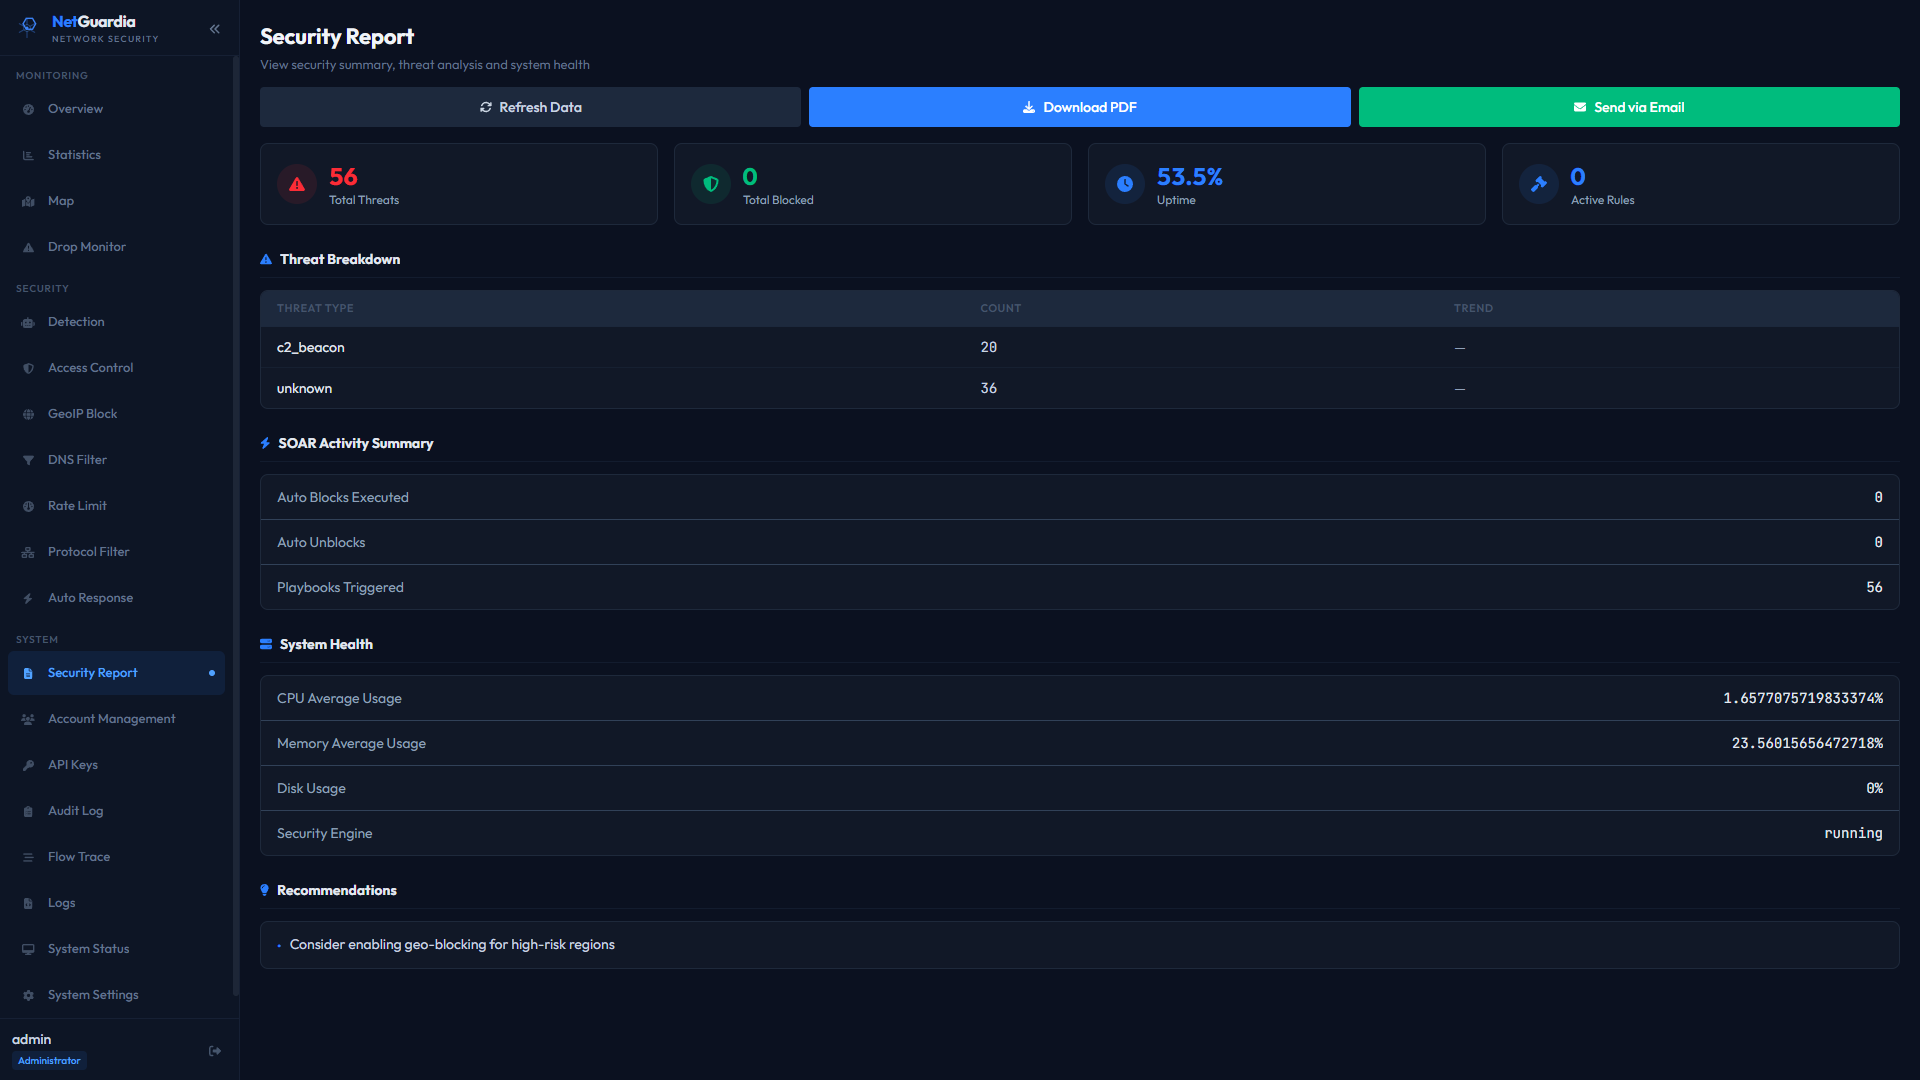The height and width of the screenshot is (1080, 1920).
Task: Select System Settings from the sidebar
Action: pyautogui.click(x=116, y=995)
